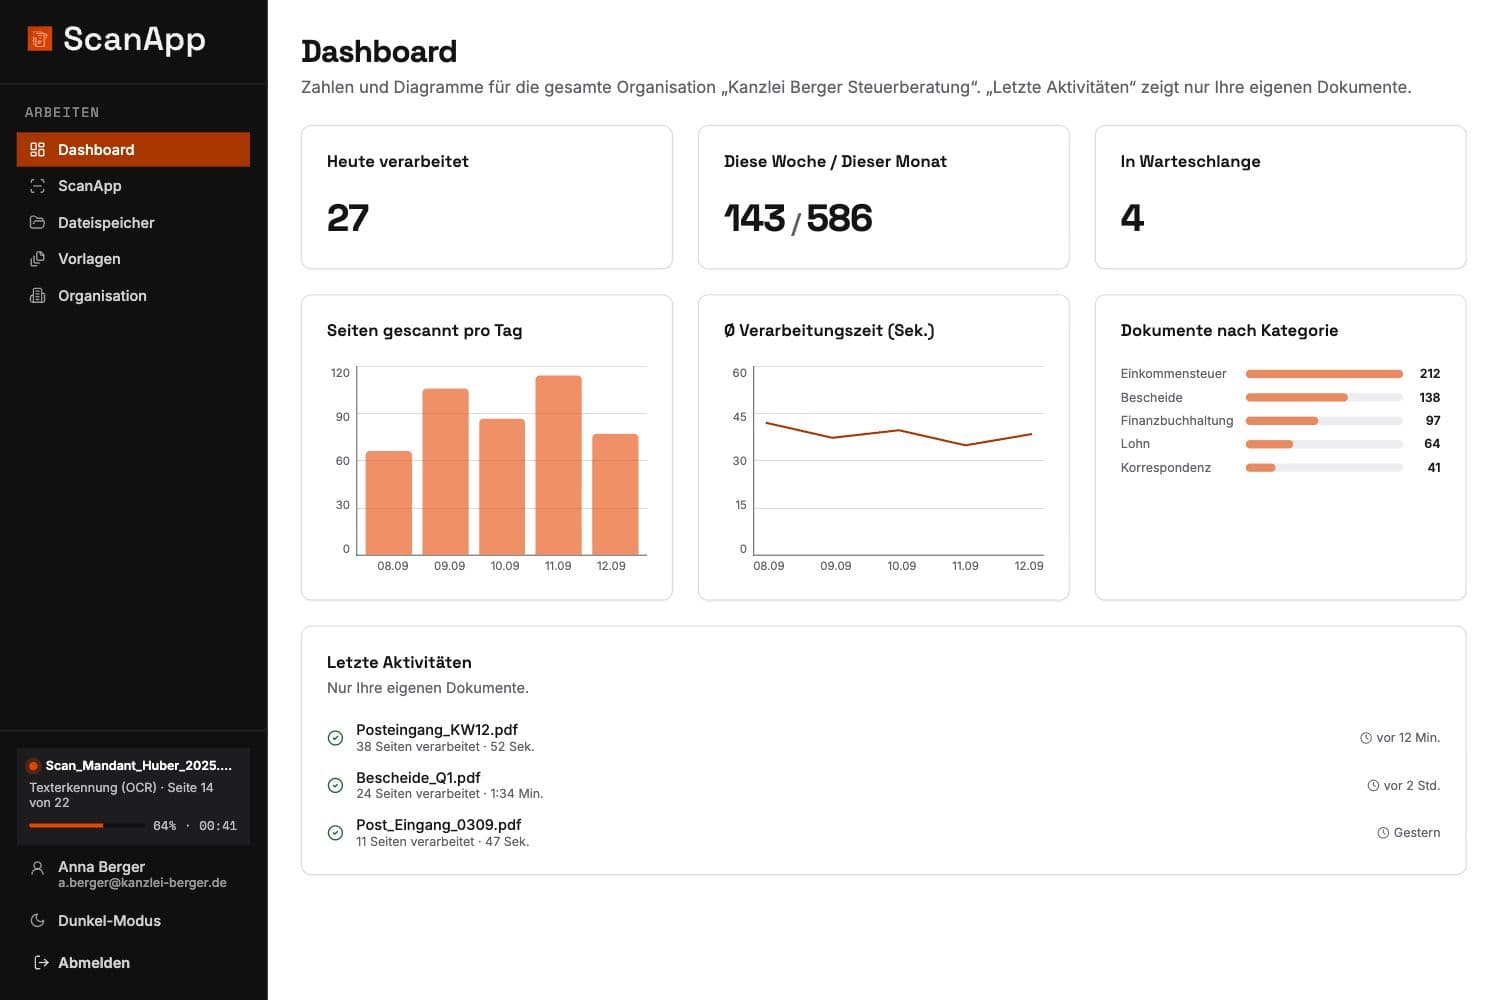Image resolution: width=1500 pixels, height=1000 pixels.
Task: Click the orange status dot of running scan
Action: click(x=33, y=766)
